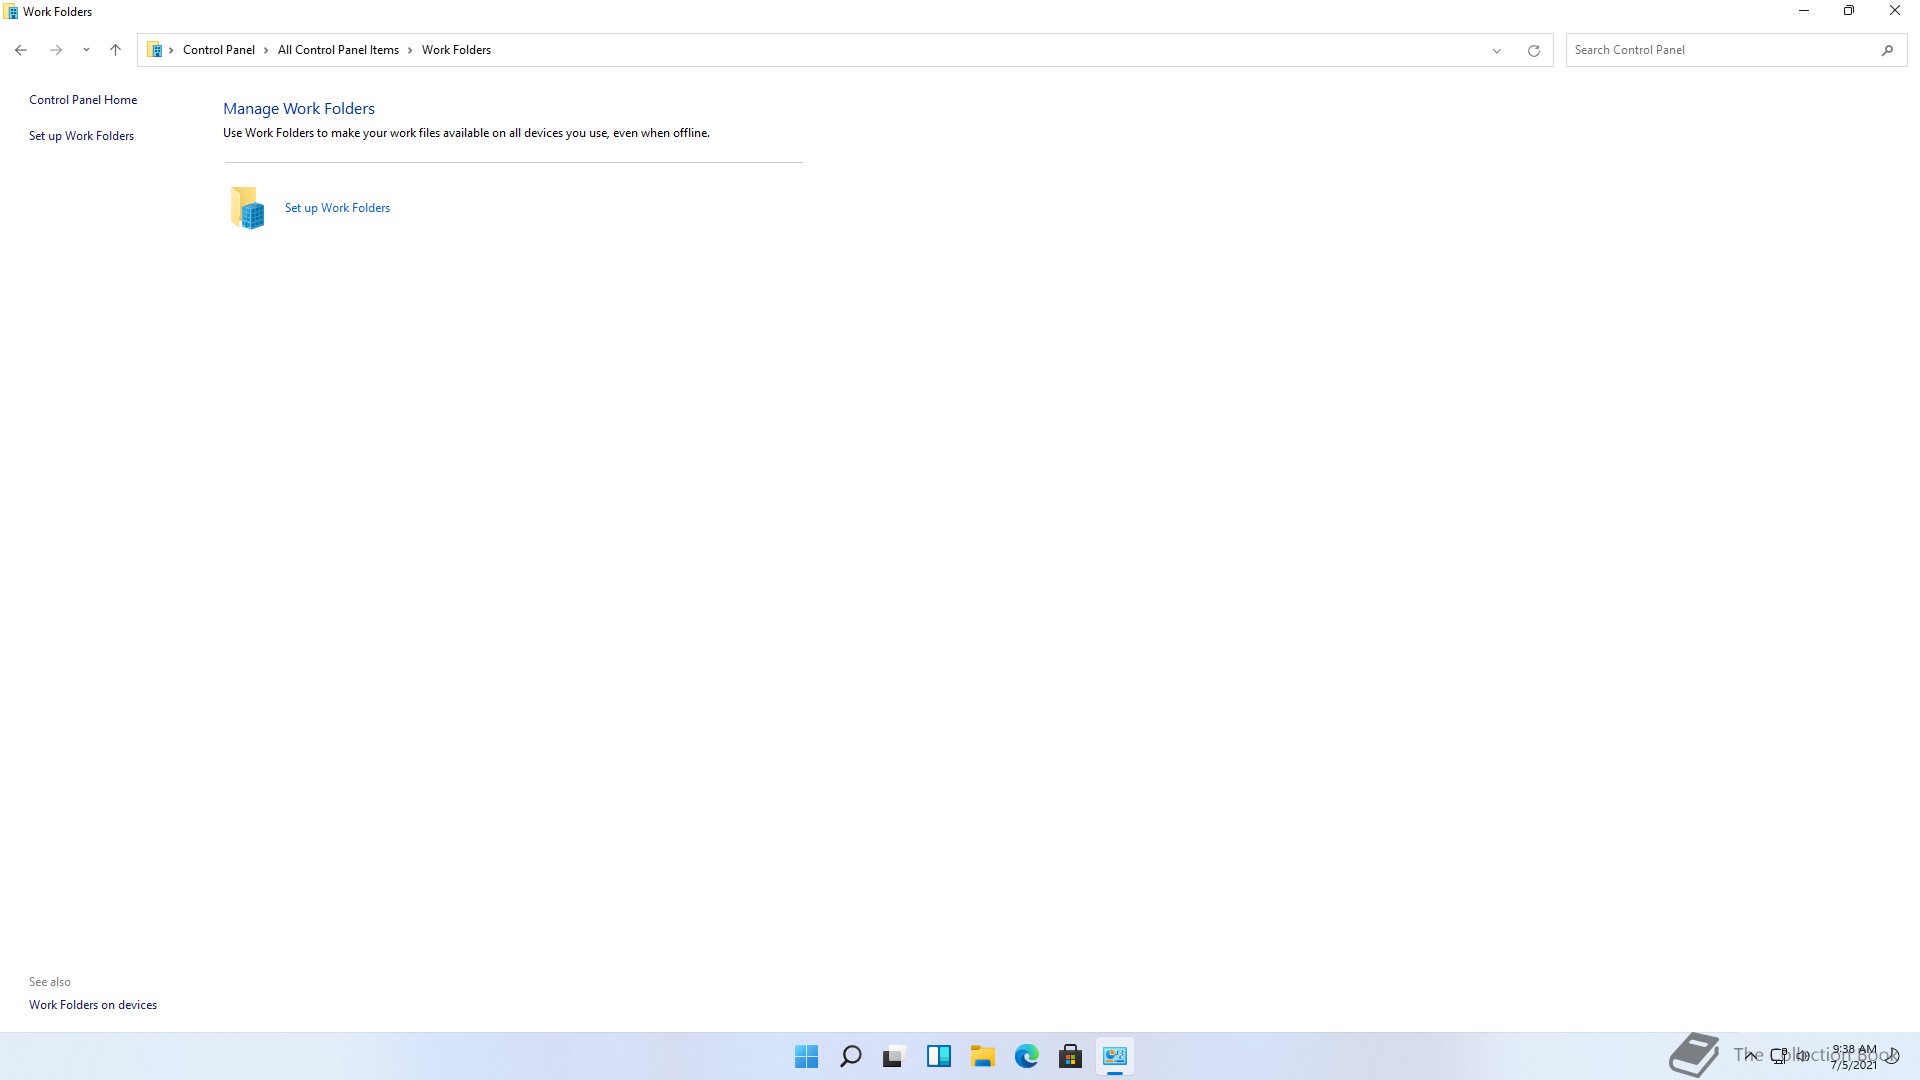The width and height of the screenshot is (1920, 1080).
Task: Expand the address bar history dropdown
Action: tap(1497, 50)
